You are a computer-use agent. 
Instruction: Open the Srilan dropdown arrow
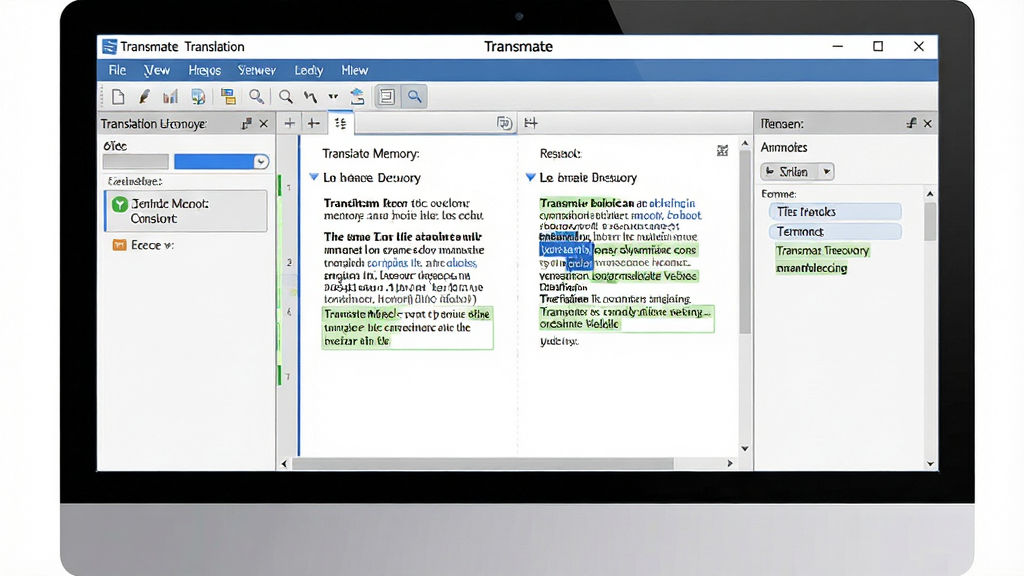click(827, 172)
